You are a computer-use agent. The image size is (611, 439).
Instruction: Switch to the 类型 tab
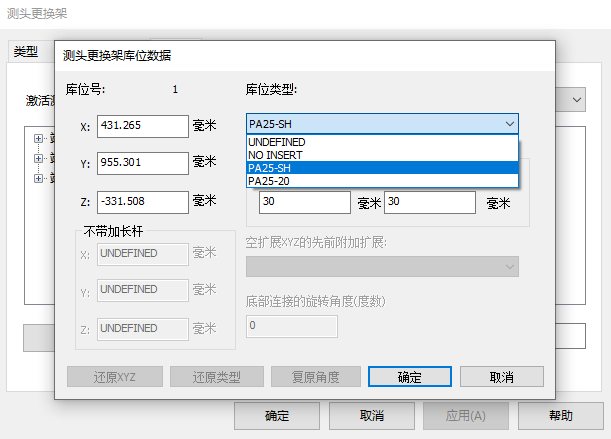(x=26, y=52)
